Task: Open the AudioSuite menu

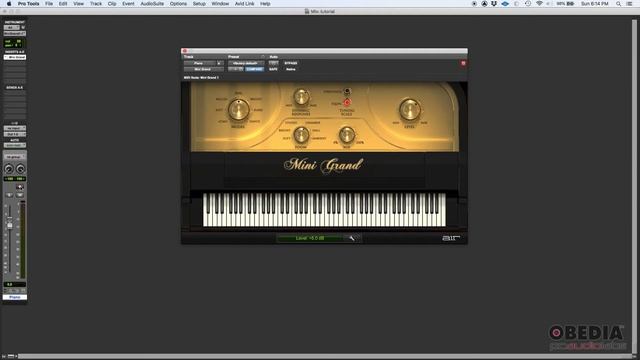Action: click(152, 4)
